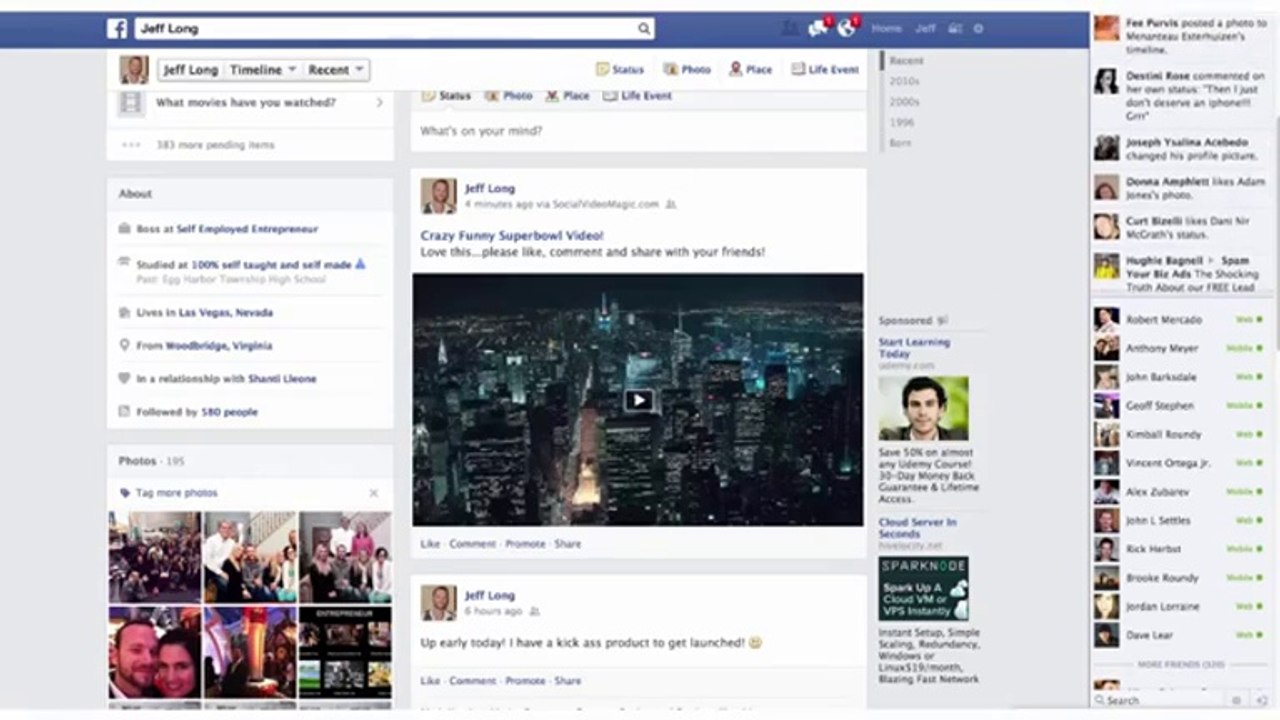The image size is (1280, 720).
Task: Select Life Event in the sticky header
Action: [x=825, y=70]
